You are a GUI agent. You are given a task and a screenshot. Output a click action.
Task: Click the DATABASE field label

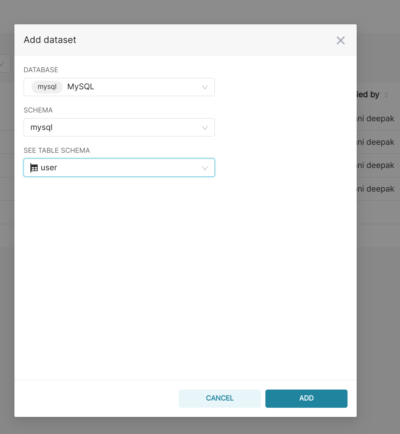[x=41, y=70]
